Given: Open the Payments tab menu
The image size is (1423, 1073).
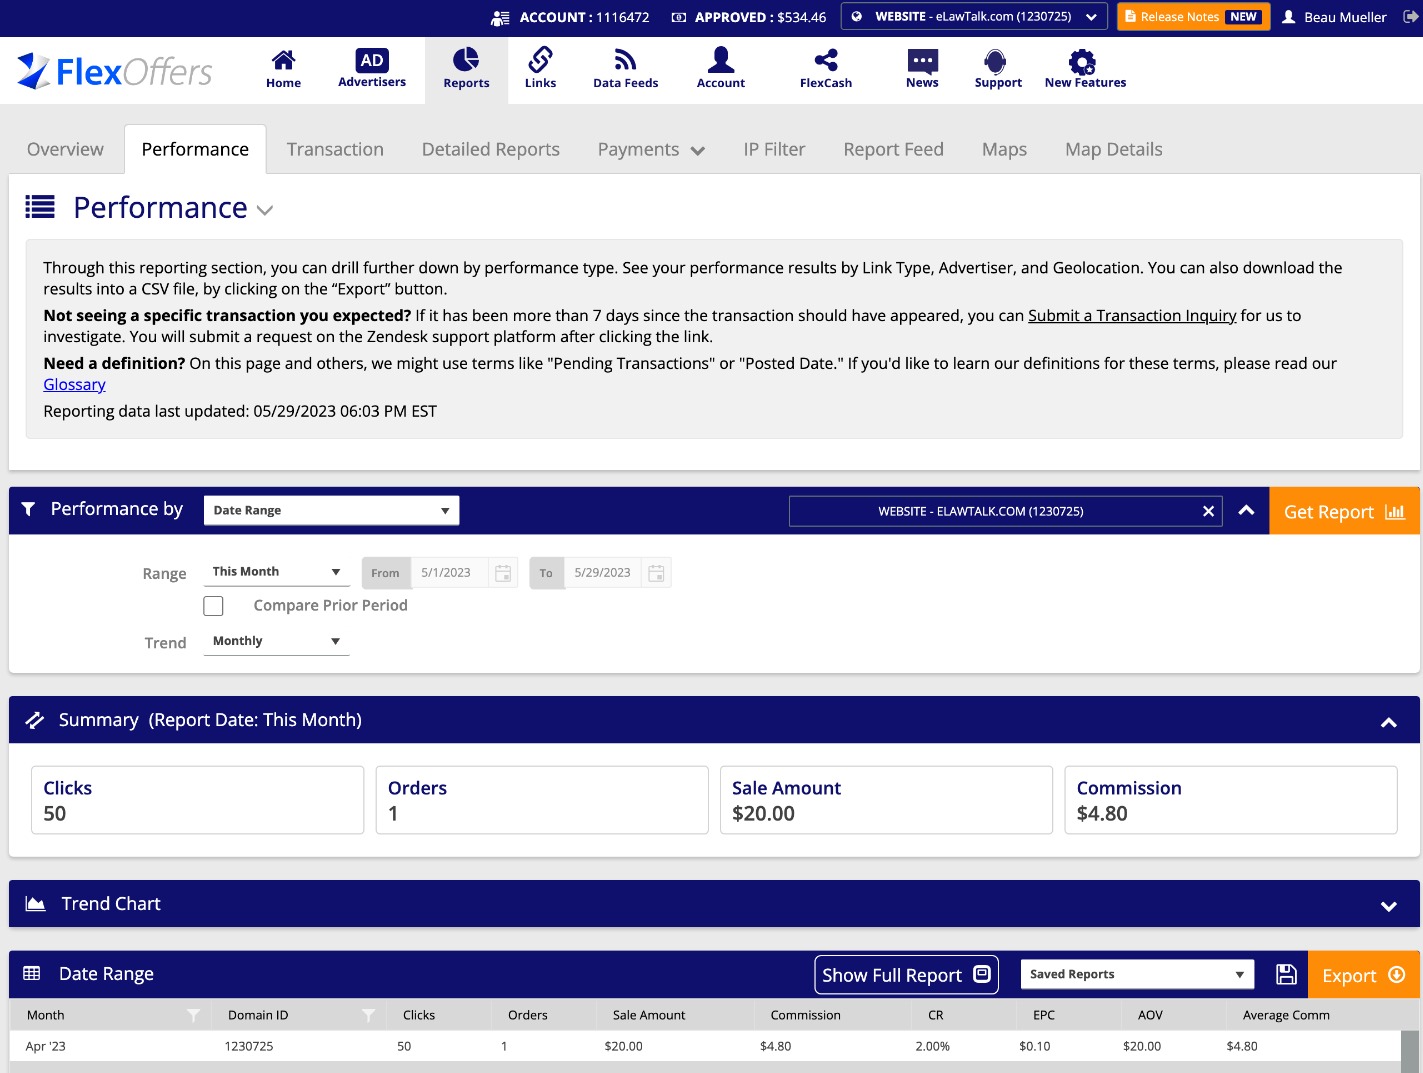Looking at the screenshot, I should 651,149.
